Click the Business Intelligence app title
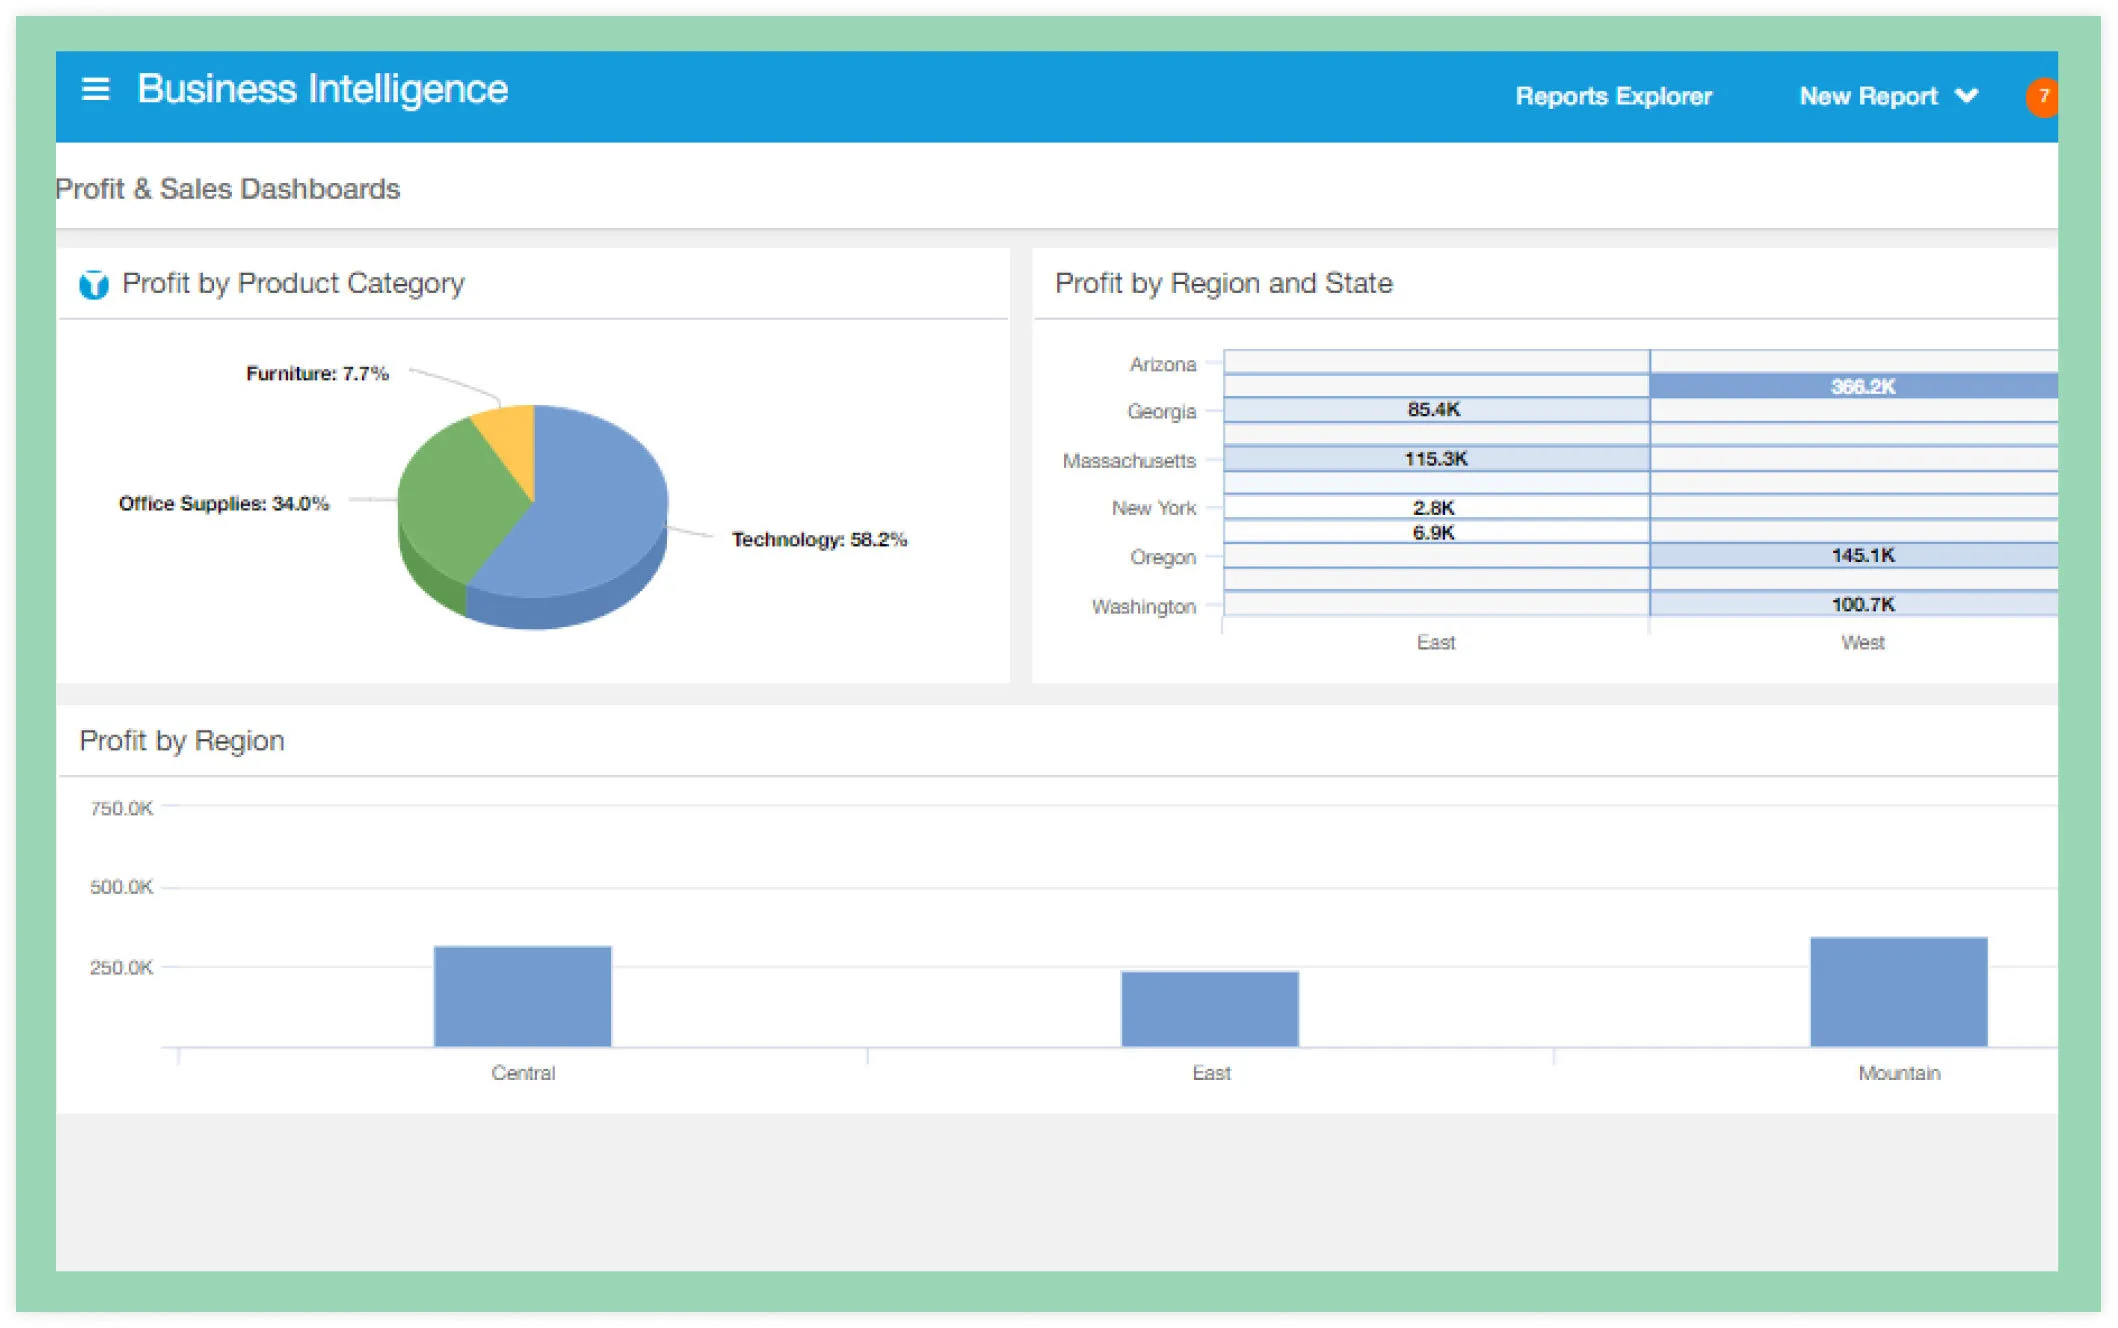The height and width of the screenshot is (1328, 2118). [322, 89]
